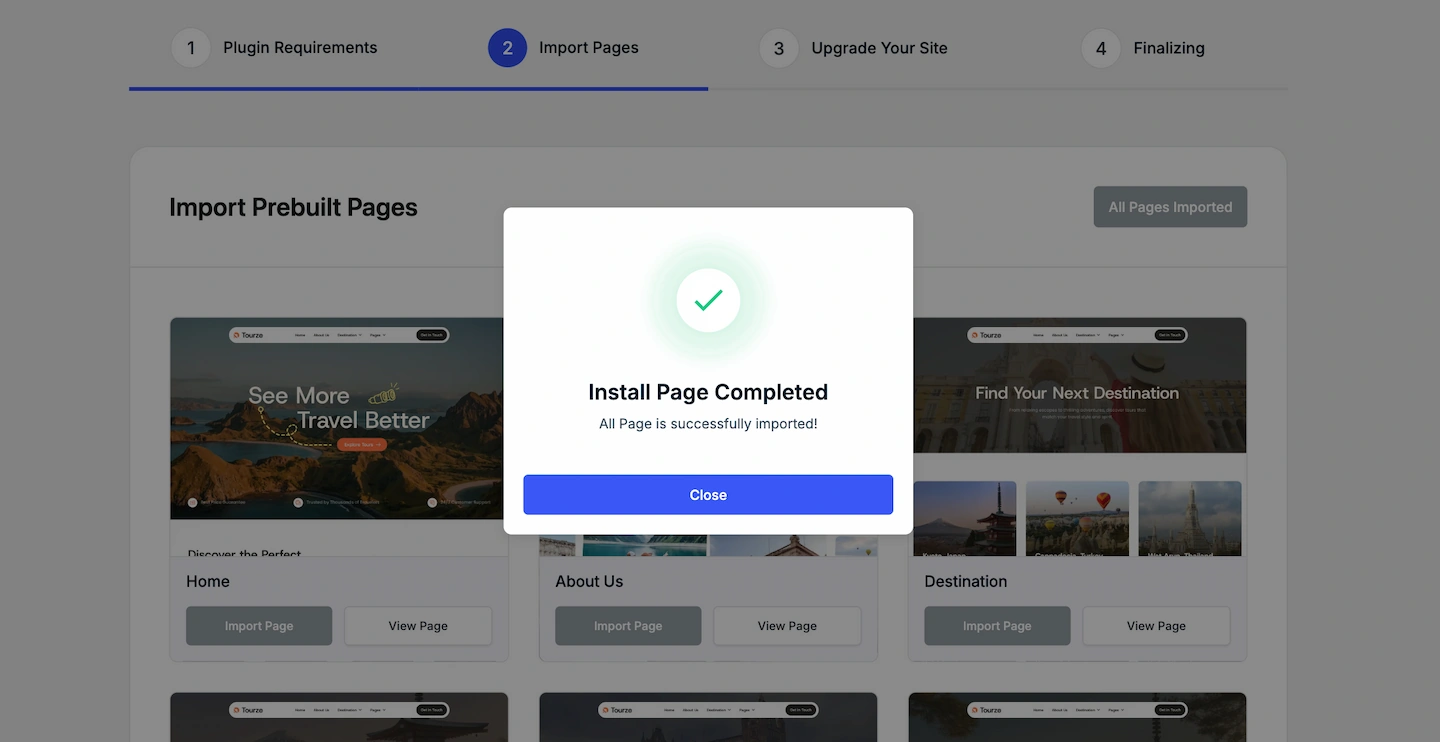Open View Page for the Home card
1440x742 pixels.
418,626
